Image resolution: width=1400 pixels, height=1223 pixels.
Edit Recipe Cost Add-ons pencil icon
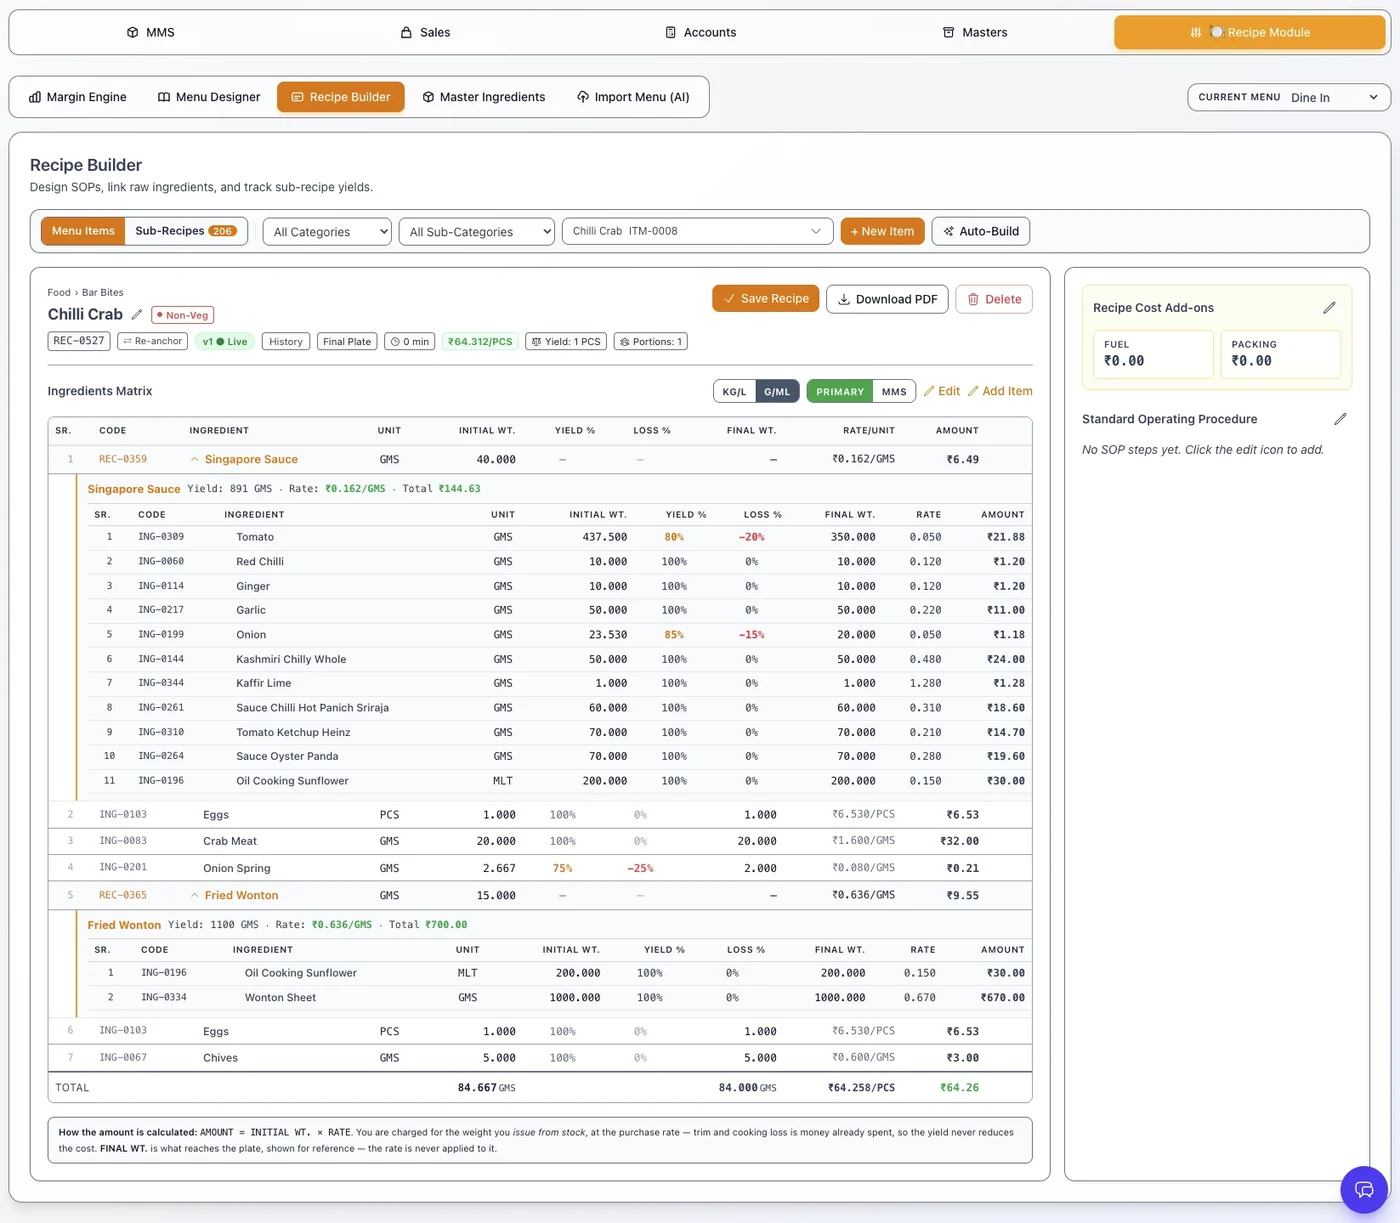(x=1329, y=308)
